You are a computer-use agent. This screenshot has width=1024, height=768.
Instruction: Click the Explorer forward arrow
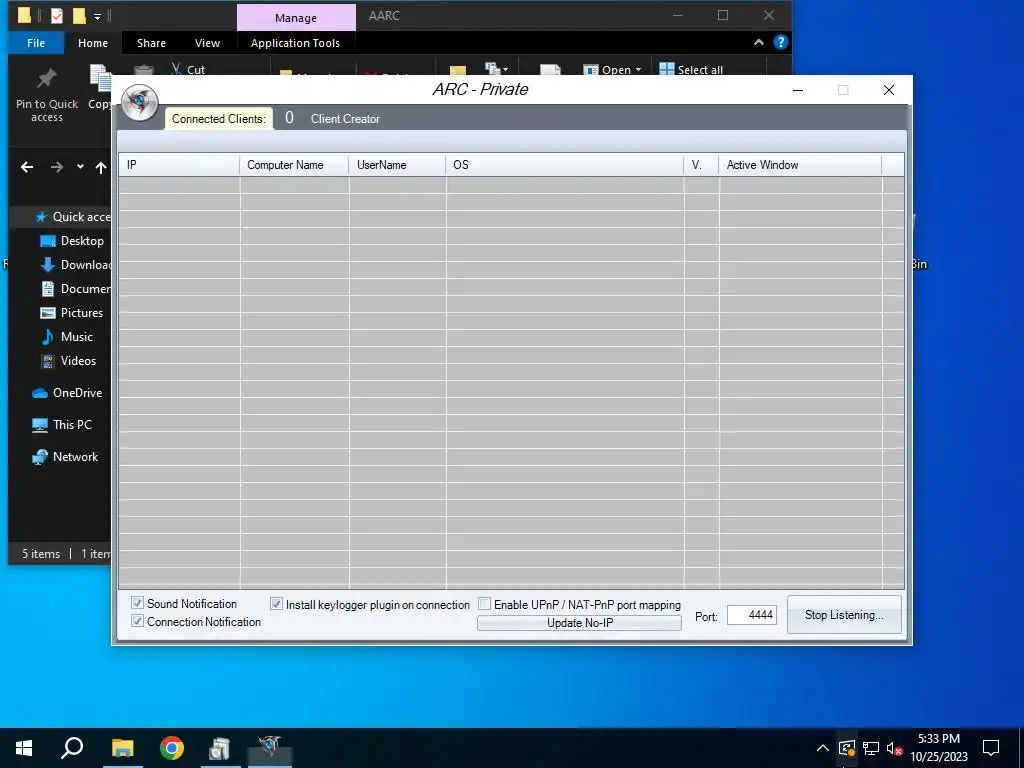click(57, 167)
